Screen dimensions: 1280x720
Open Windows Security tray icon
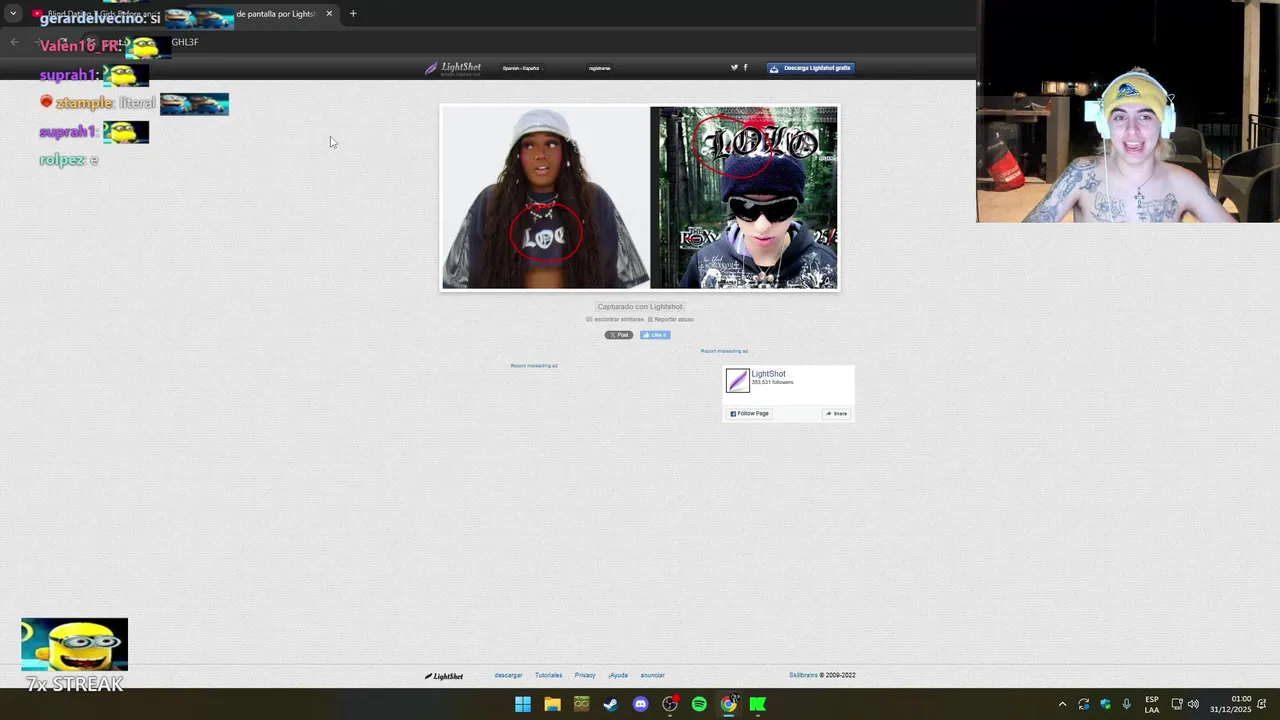click(1105, 704)
